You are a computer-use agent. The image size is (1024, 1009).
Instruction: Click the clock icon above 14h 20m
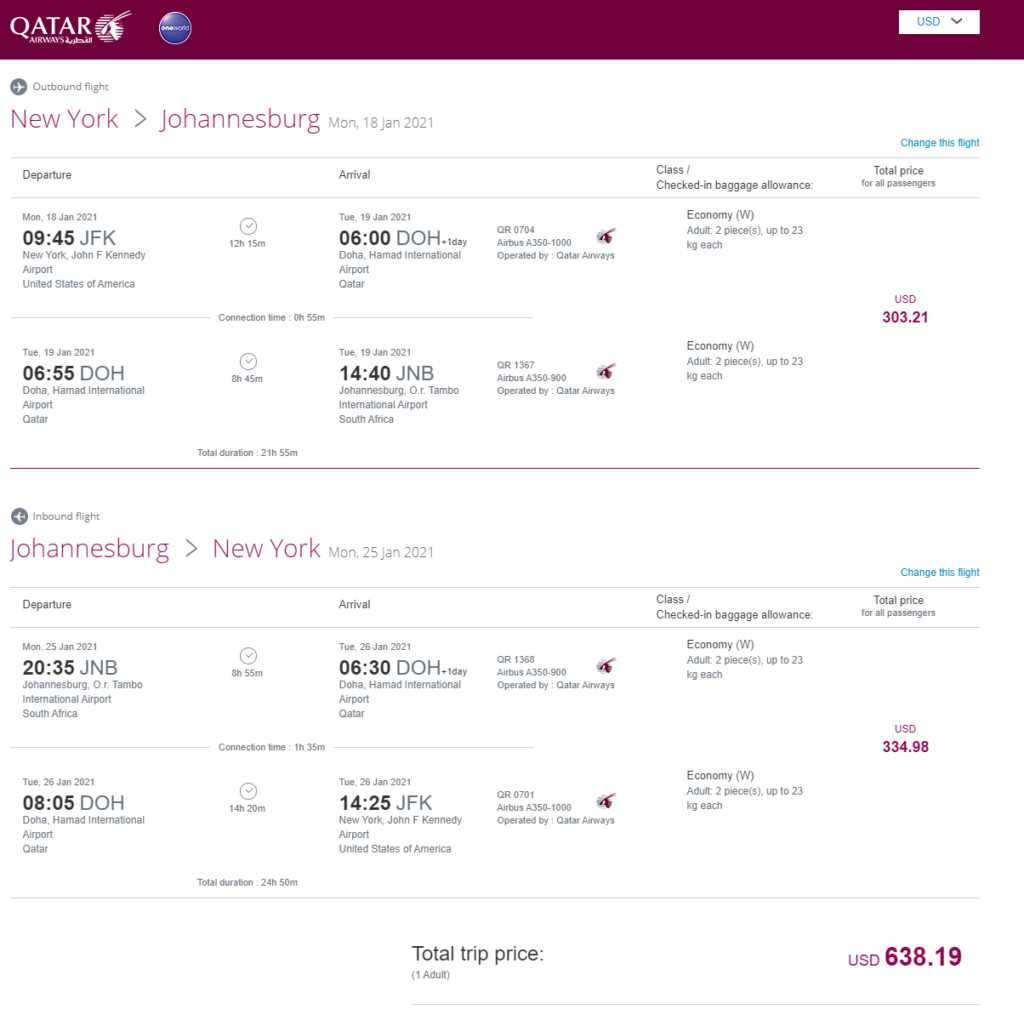point(248,791)
